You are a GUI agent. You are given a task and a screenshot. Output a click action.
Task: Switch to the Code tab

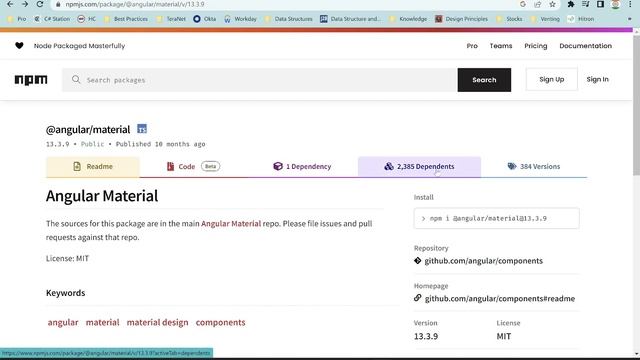click(x=193, y=167)
